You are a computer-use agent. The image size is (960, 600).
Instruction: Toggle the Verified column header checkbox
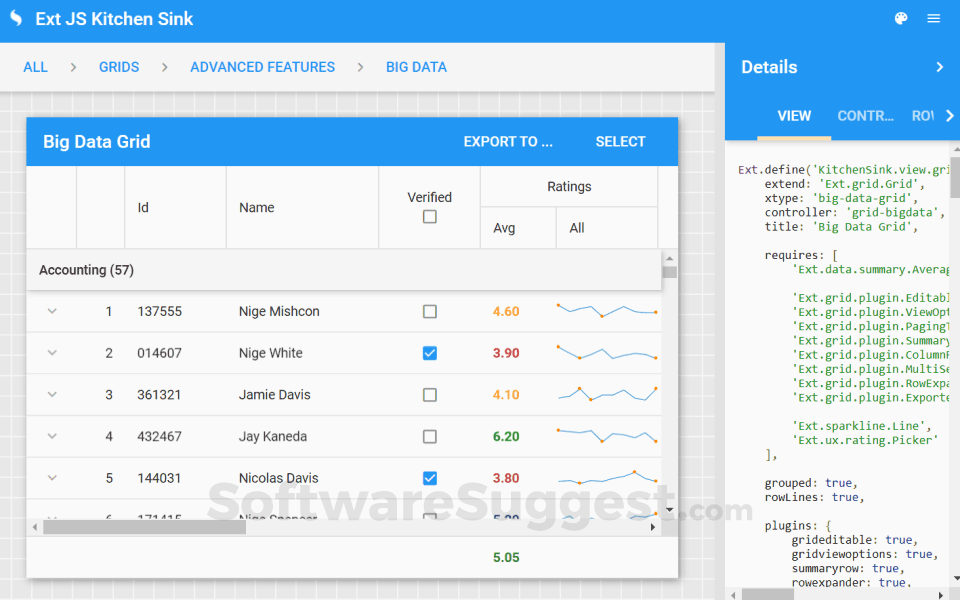(x=430, y=216)
